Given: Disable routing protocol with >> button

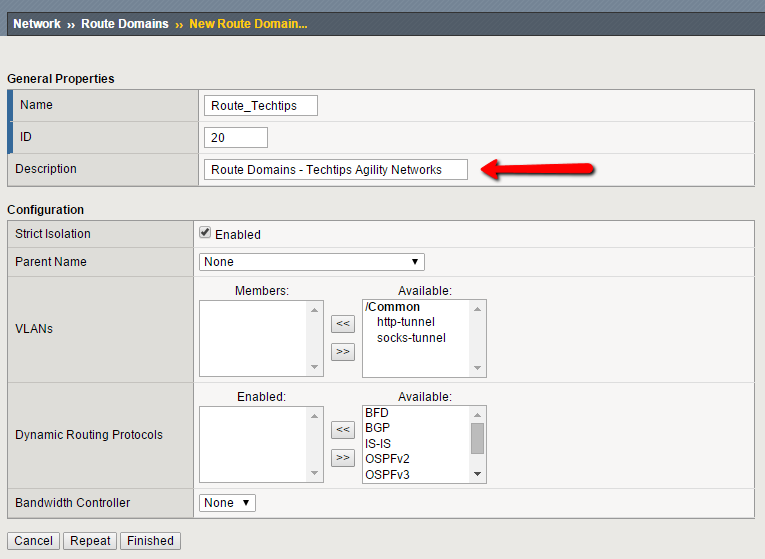Looking at the screenshot, I should [x=343, y=457].
